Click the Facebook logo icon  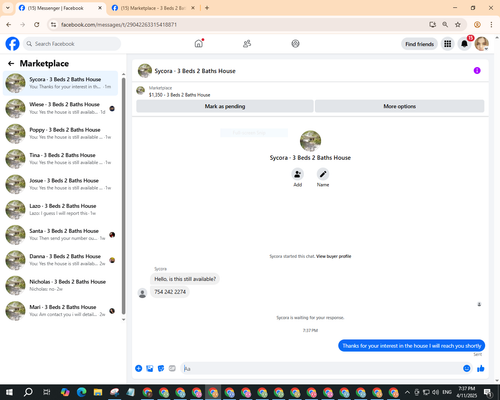coord(12,44)
